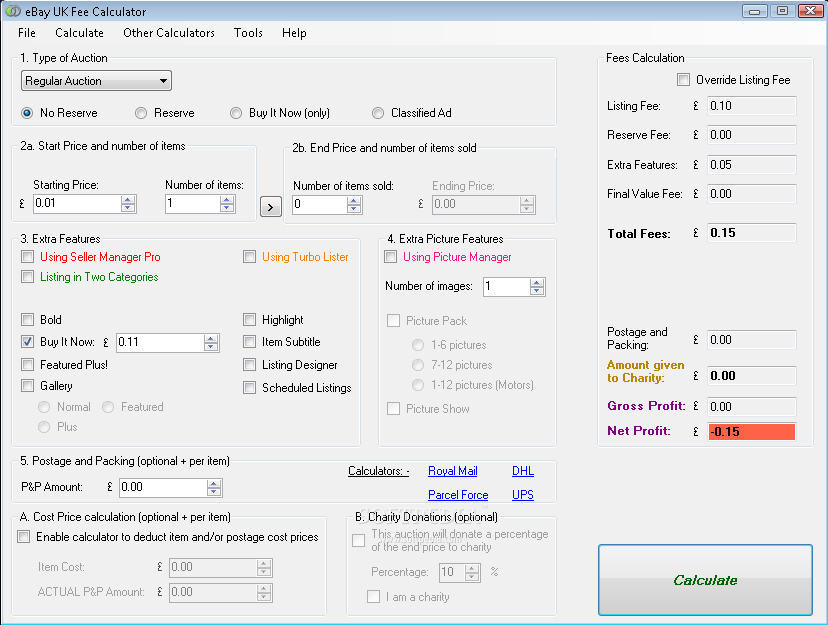Click the big Calculate button
Viewport: 828px width, 625px height.
click(705, 580)
